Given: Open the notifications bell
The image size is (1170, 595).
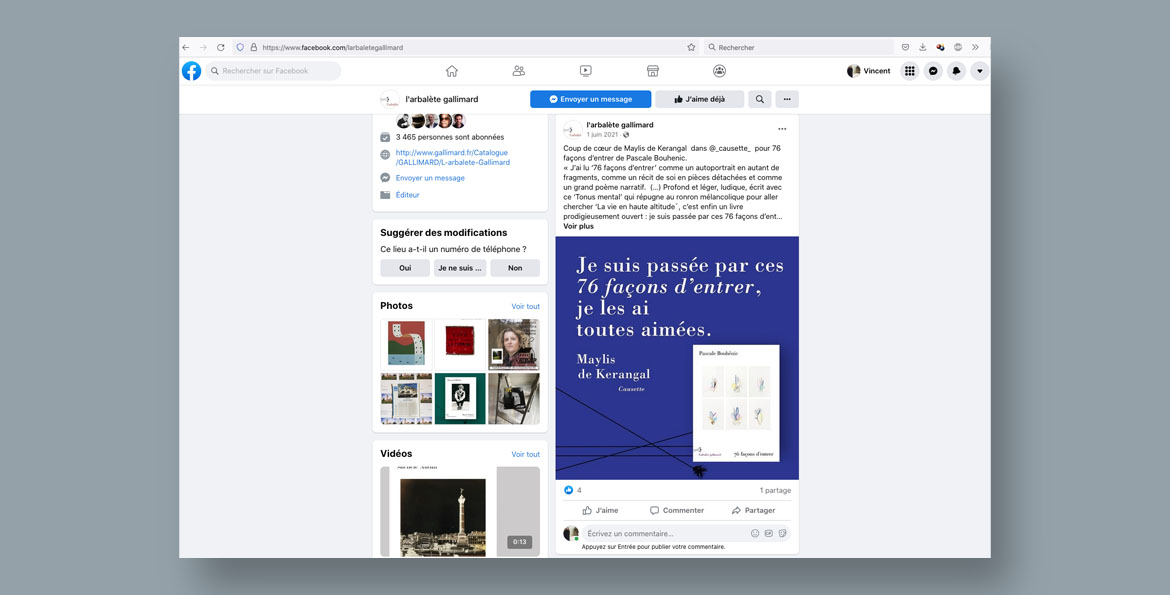Looking at the screenshot, I should tap(957, 71).
